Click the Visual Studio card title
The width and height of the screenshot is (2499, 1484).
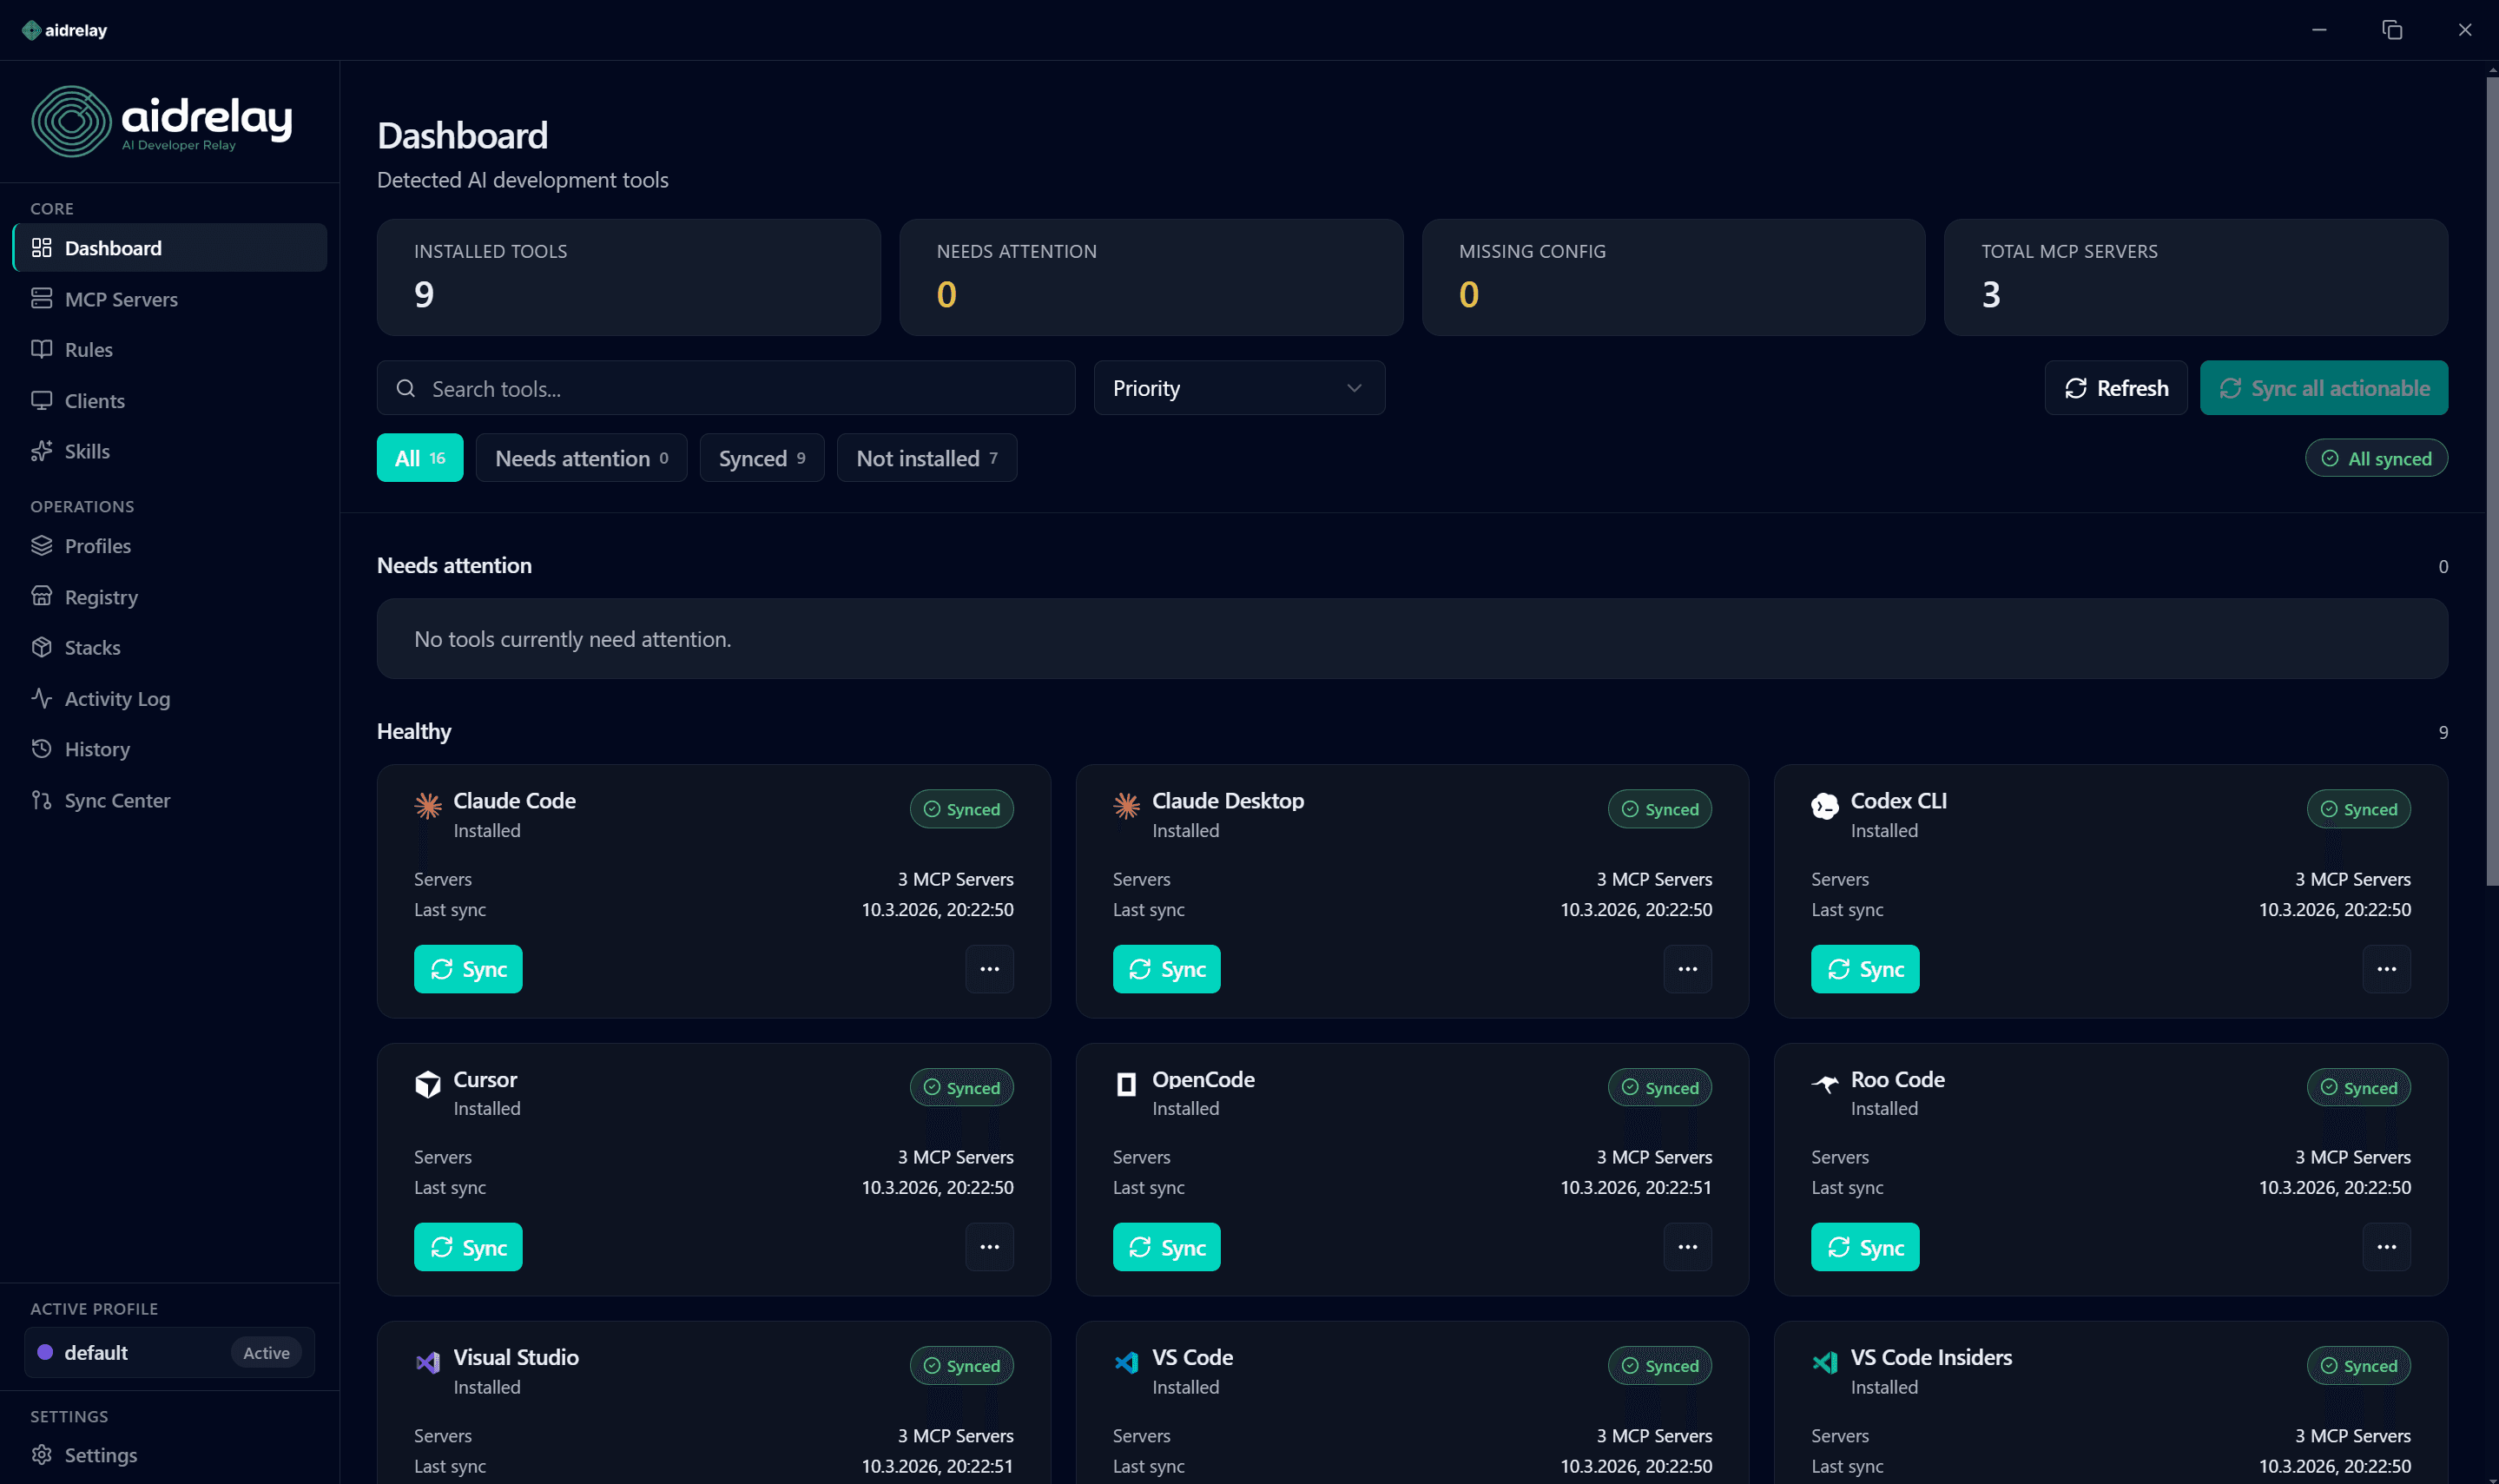pyautogui.click(x=516, y=1357)
